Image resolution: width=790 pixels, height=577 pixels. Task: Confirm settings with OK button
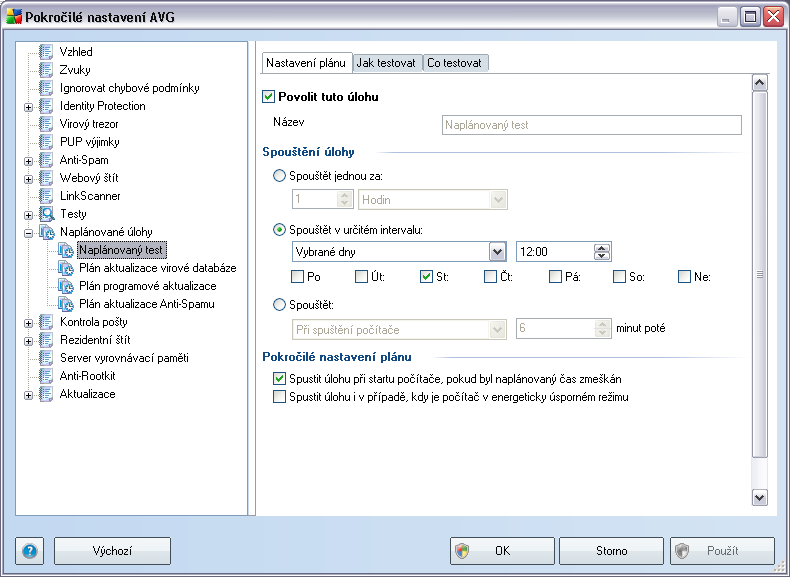(x=502, y=551)
